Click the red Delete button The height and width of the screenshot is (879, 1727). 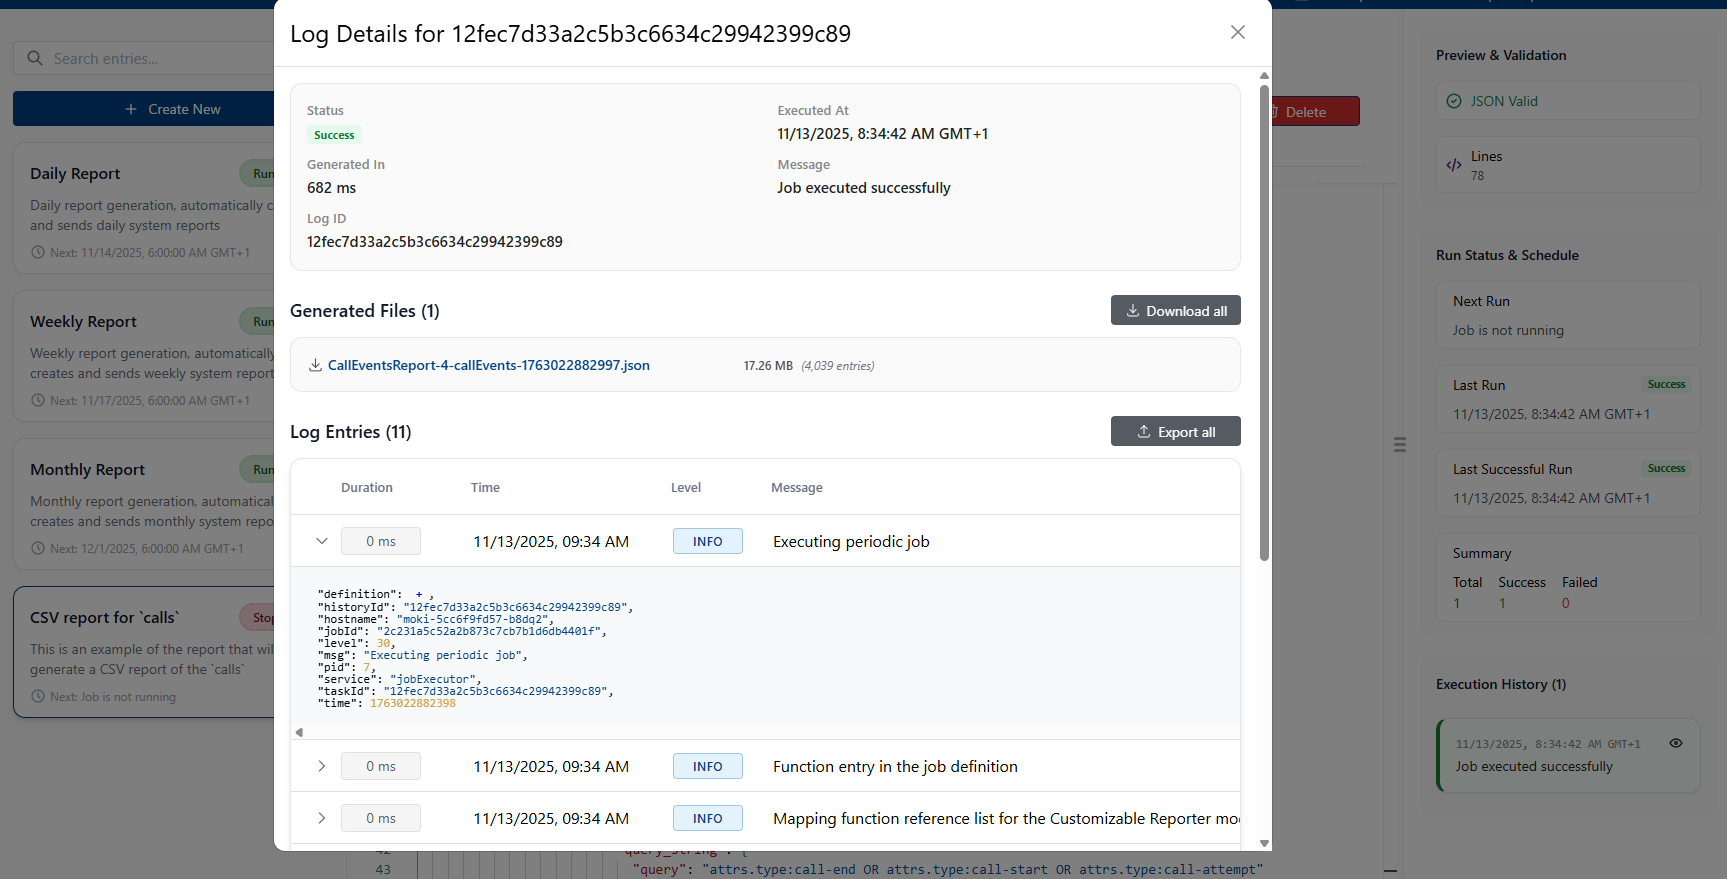[x=1314, y=112]
